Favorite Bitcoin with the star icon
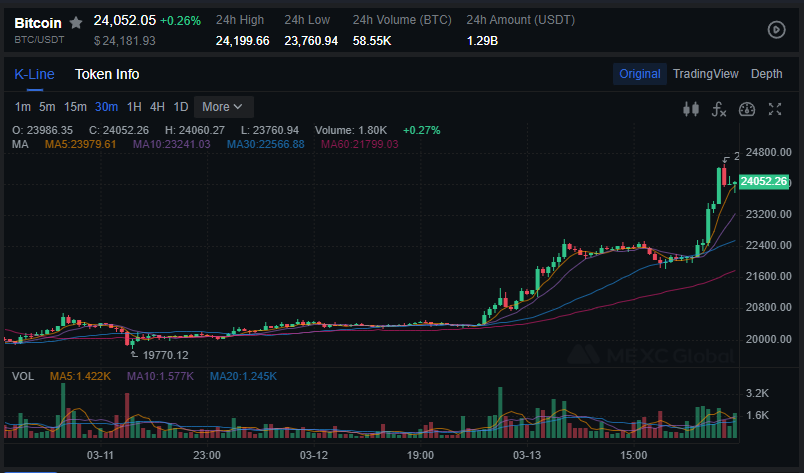 [76, 22]
